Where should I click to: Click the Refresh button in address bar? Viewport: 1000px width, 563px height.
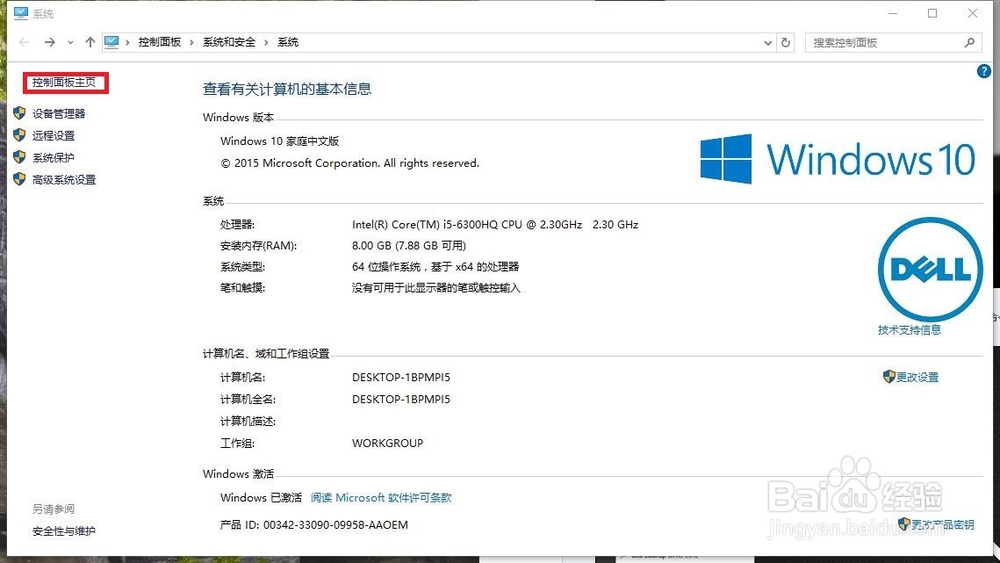coord(786,43)
